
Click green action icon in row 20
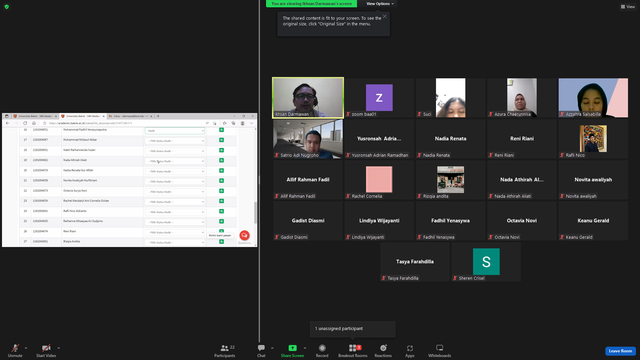[221, 171]
